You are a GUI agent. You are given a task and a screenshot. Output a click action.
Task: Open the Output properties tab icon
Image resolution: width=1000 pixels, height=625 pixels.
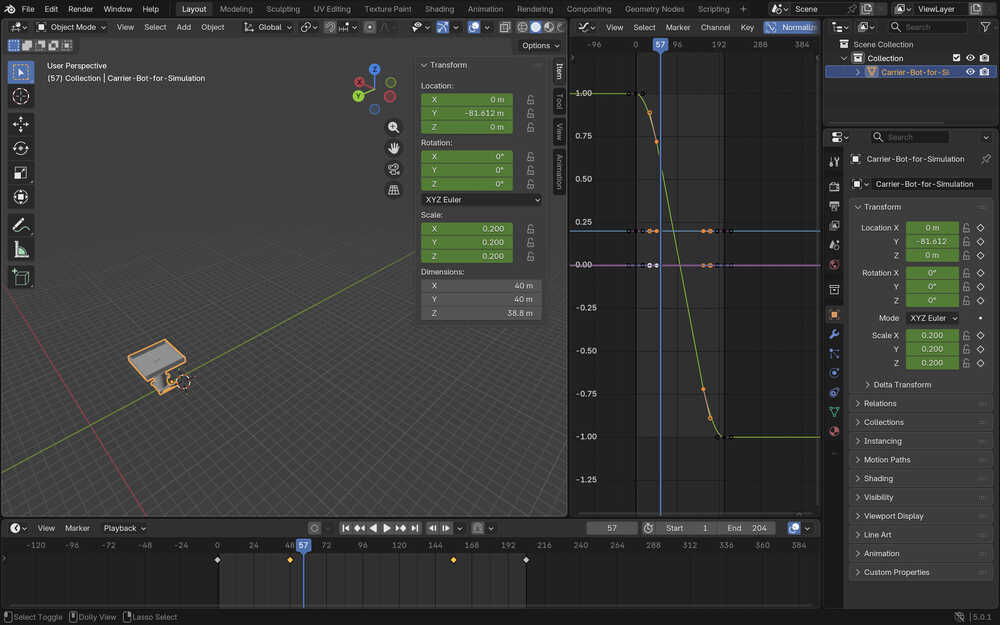[834, 206]
